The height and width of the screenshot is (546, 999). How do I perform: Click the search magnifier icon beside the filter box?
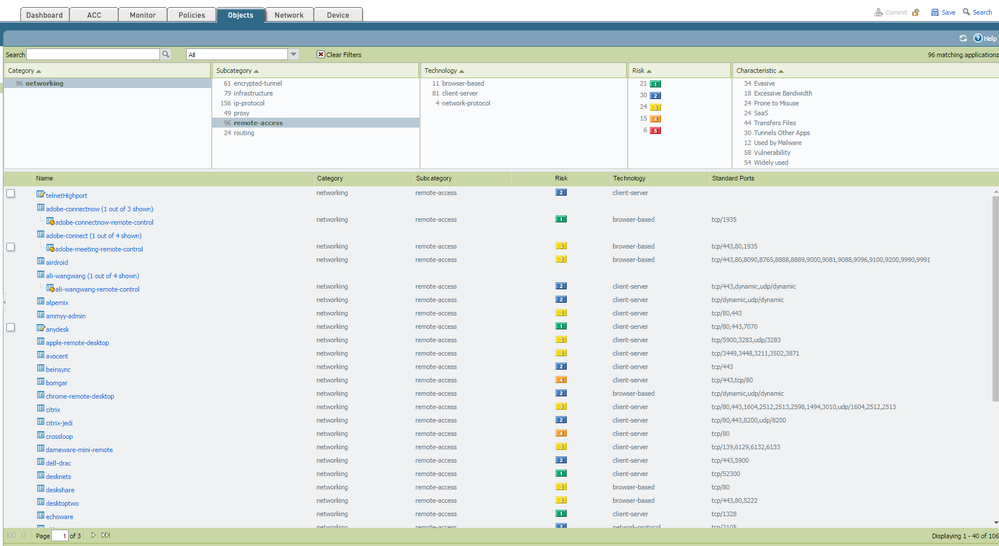166,54
